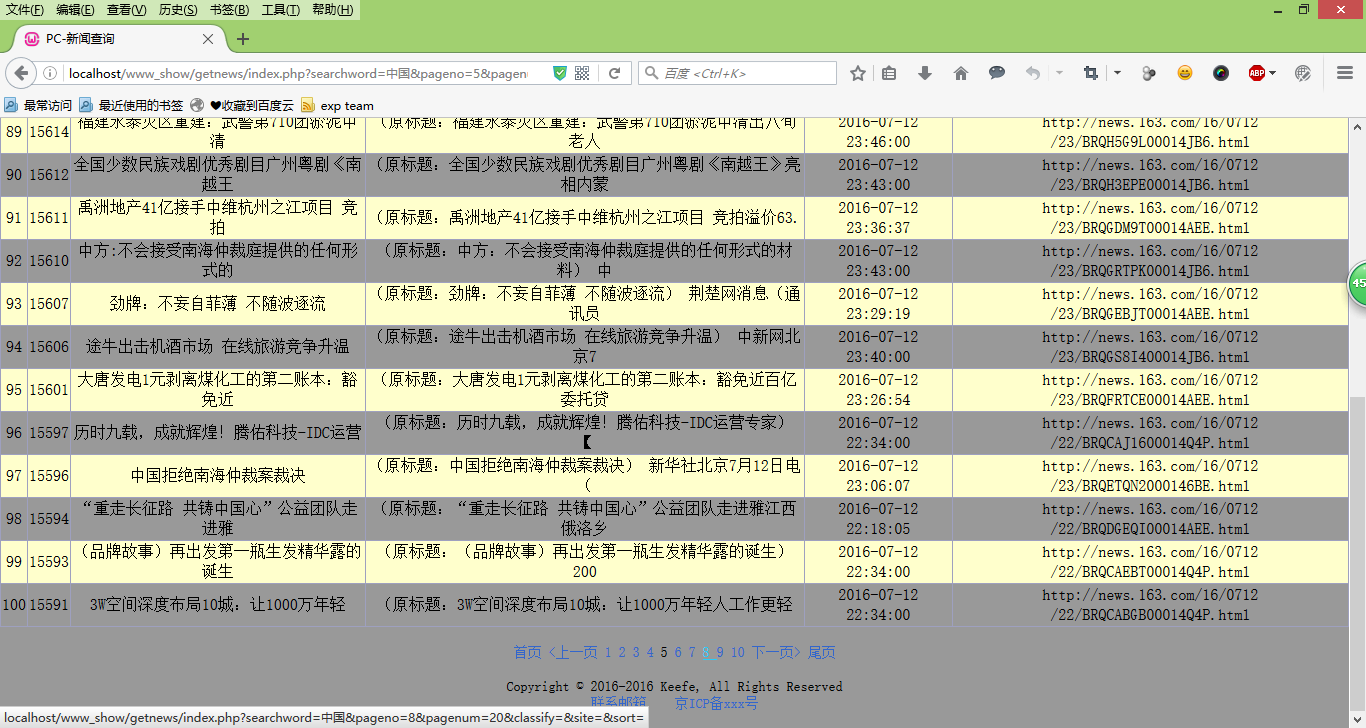
Task: Open the chat bubble toolbar icon
Action: [997, 73]
